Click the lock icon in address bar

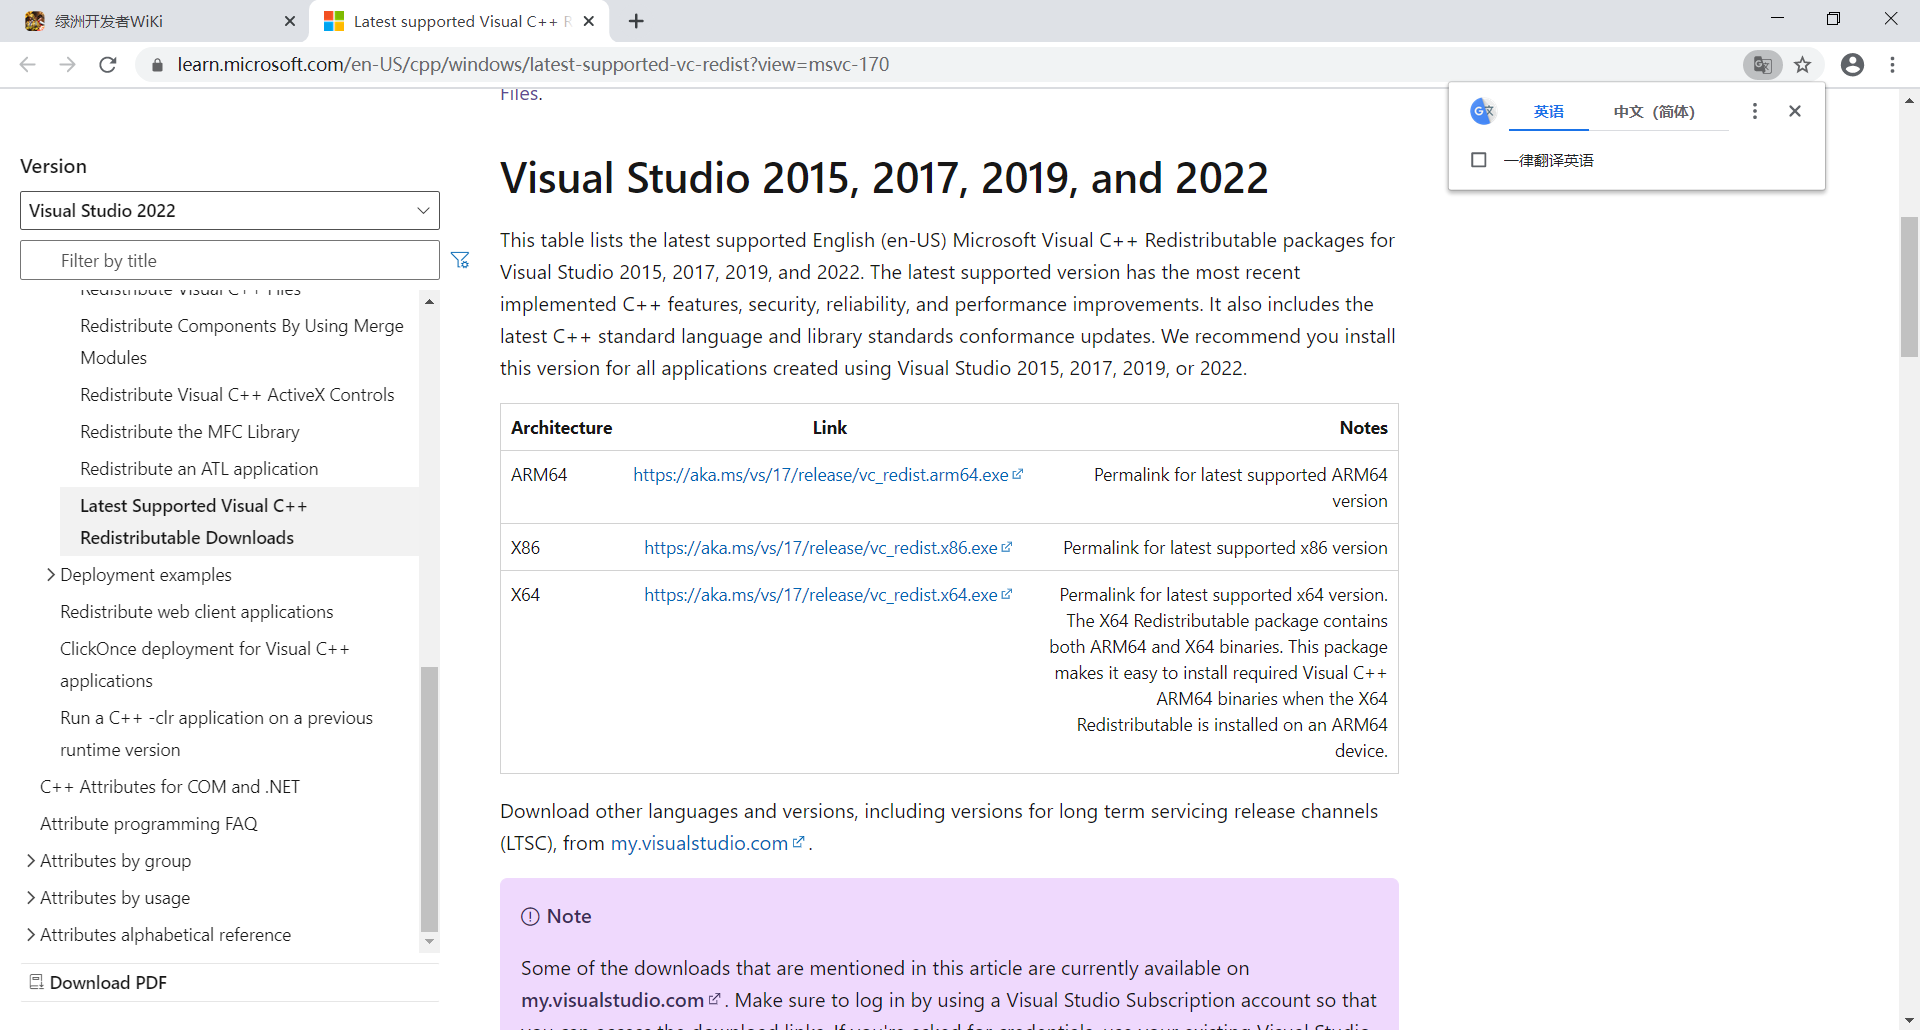[x=156, y=65]
